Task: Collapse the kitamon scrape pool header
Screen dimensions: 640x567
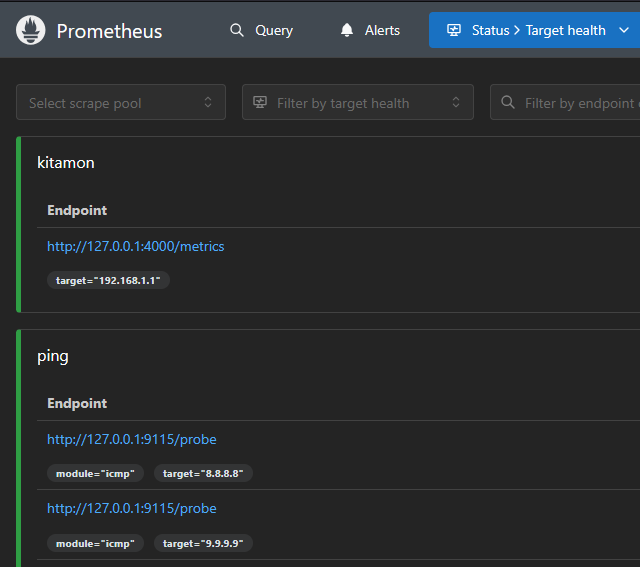Action: click(66, 162)
